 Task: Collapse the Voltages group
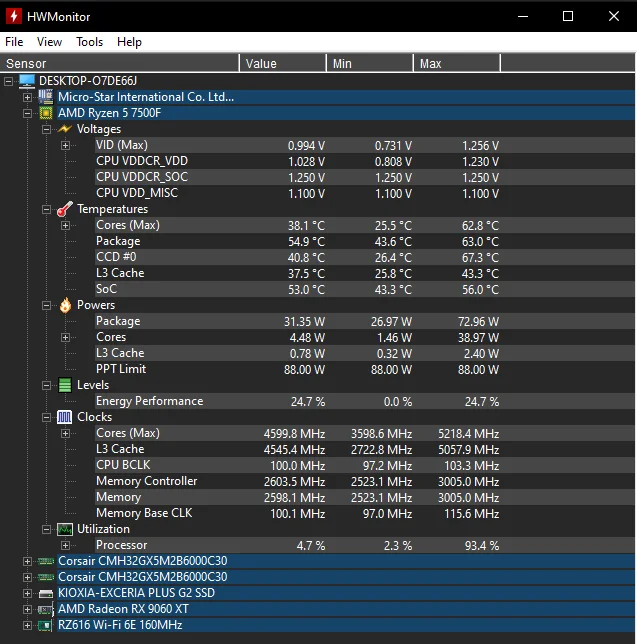point(46,129)
